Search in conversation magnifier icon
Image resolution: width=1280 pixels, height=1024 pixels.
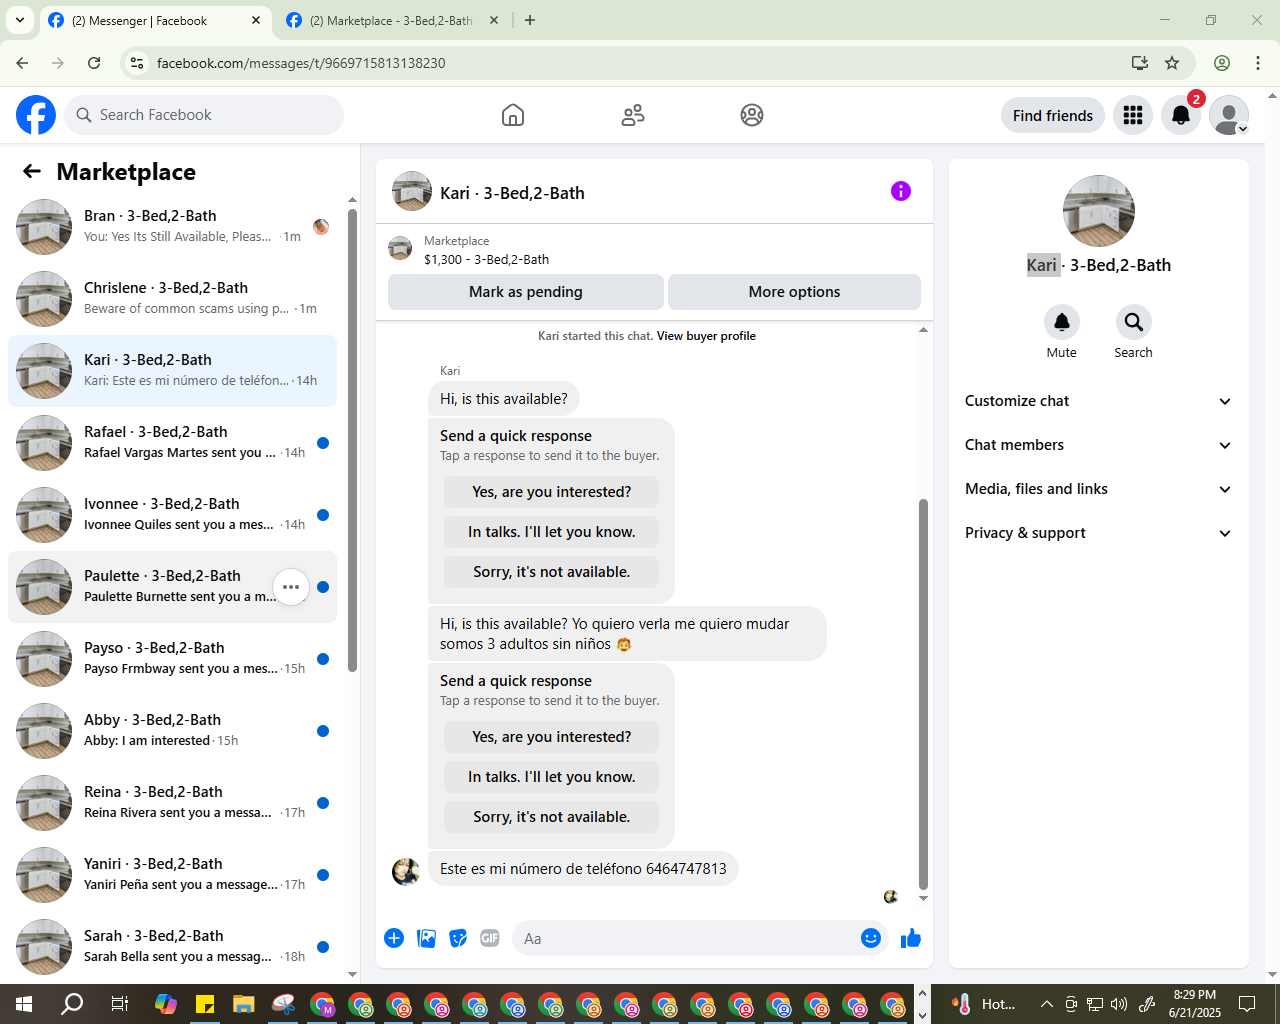coord(1134,322)
